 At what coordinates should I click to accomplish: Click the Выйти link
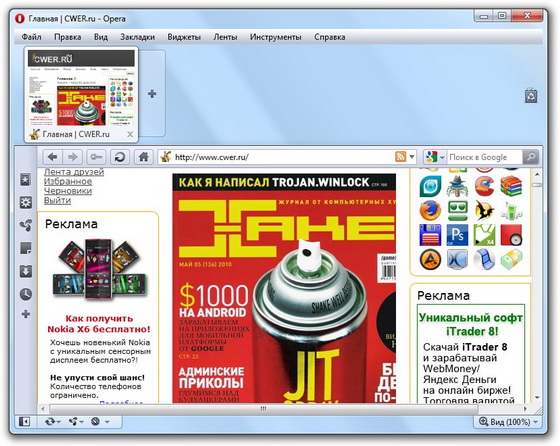pos(57,200)
